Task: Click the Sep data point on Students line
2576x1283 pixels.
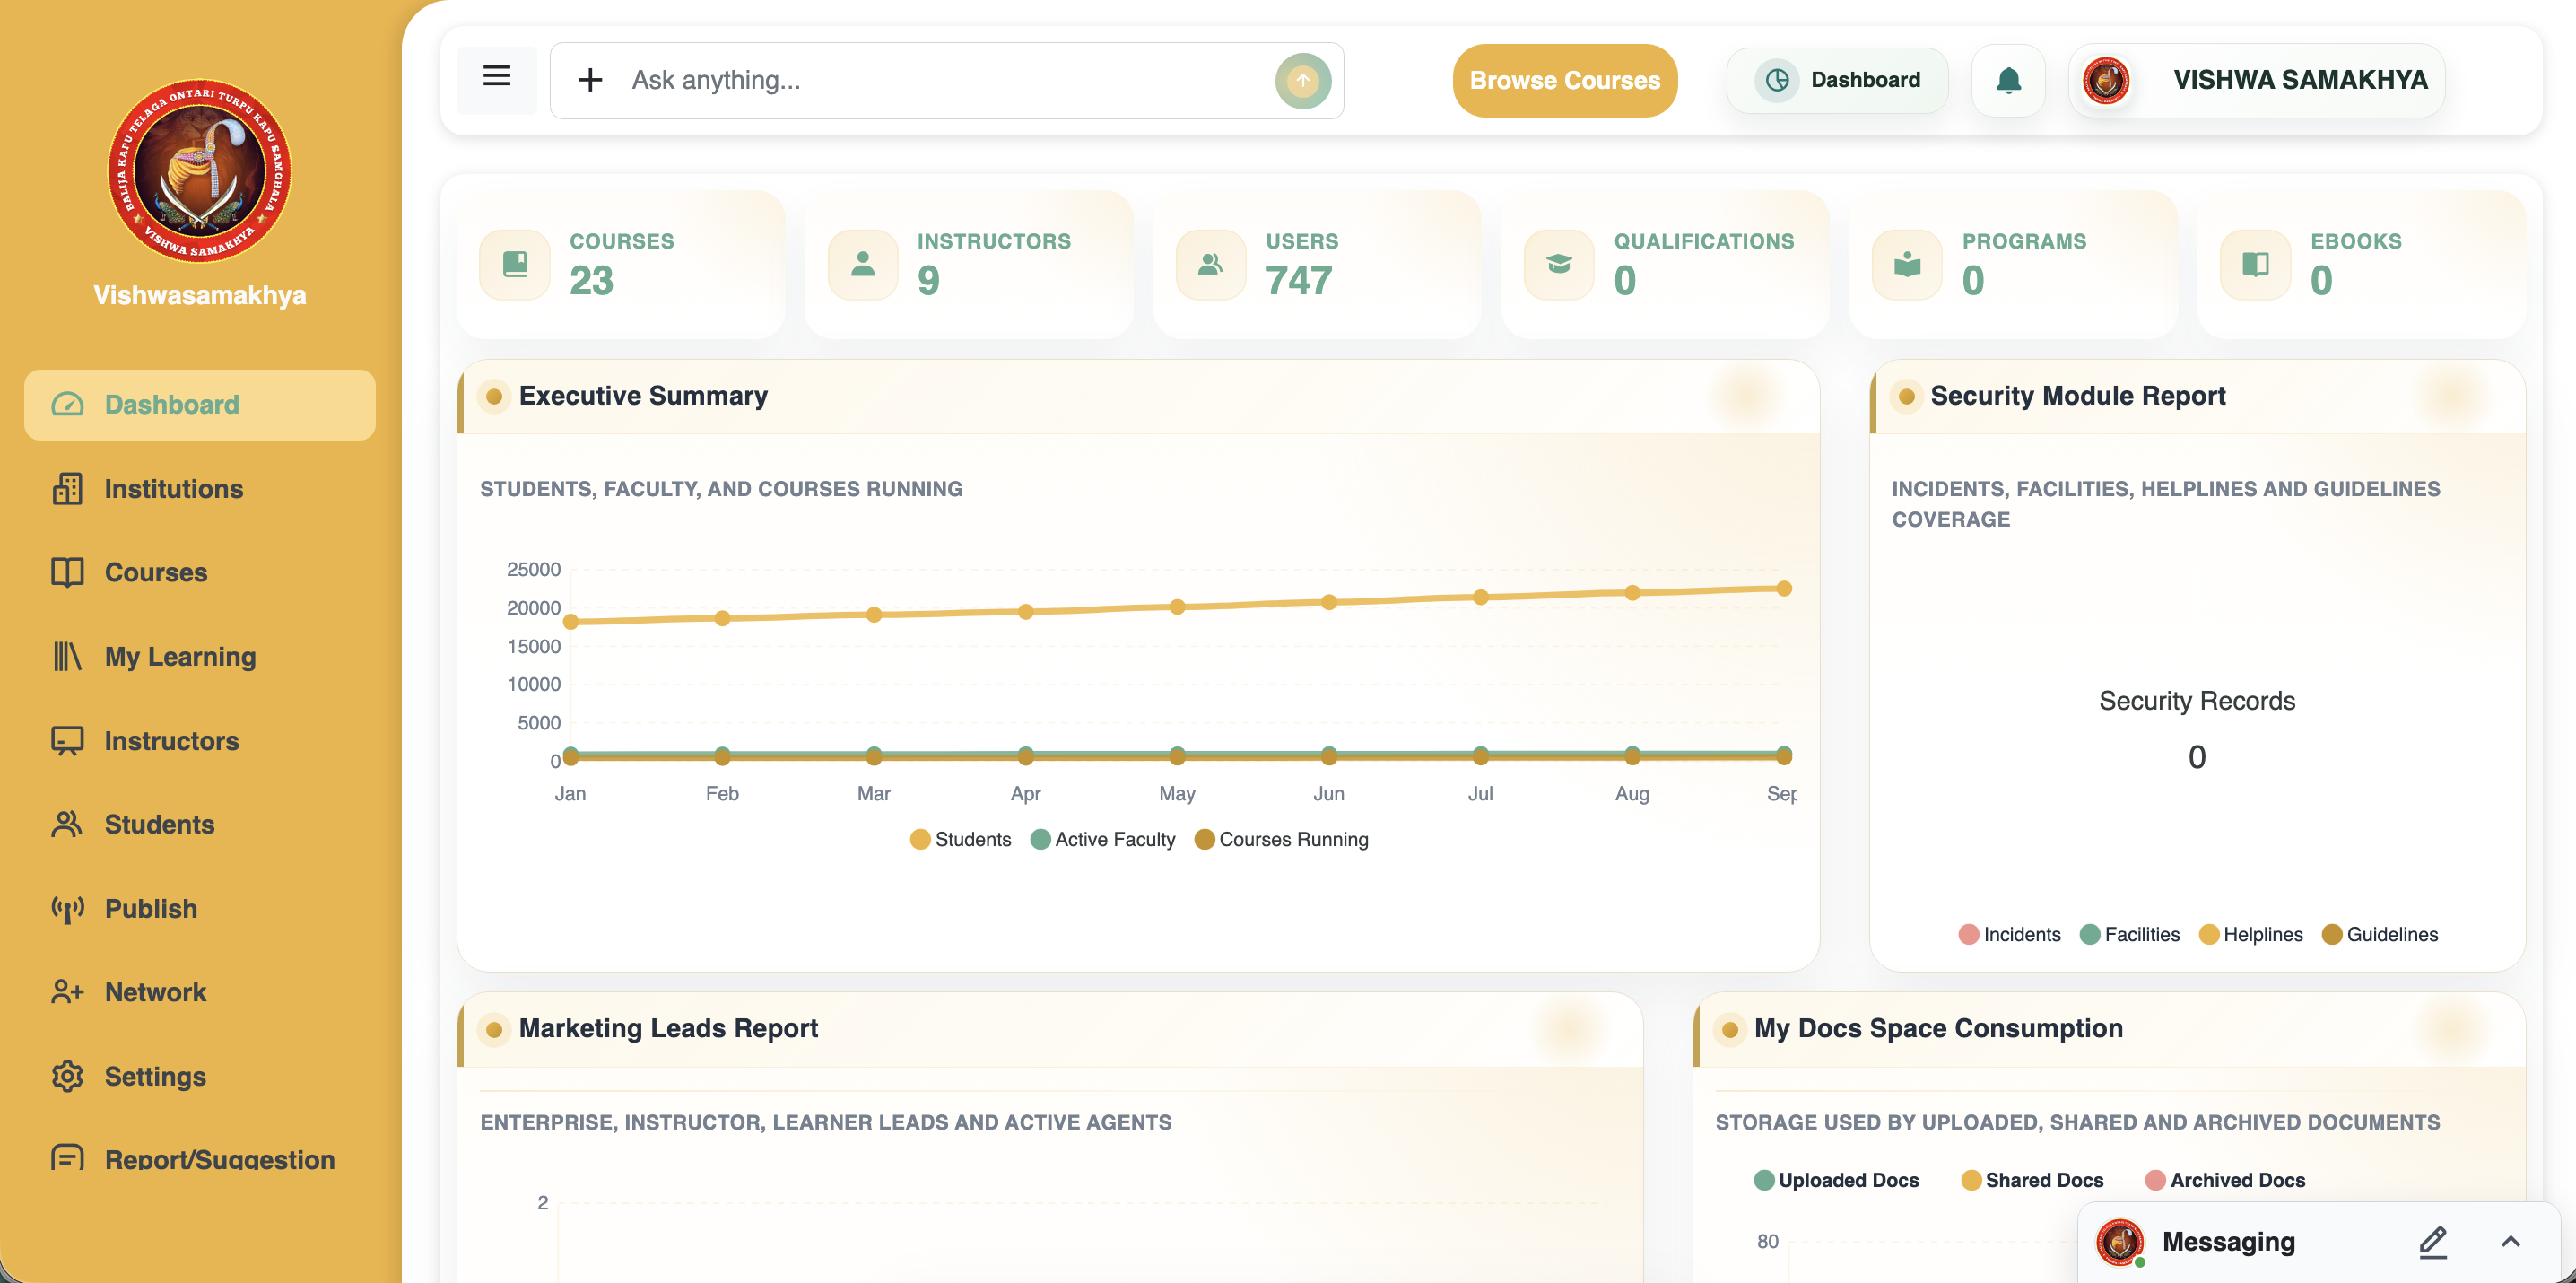Action: click(1783, 588)
